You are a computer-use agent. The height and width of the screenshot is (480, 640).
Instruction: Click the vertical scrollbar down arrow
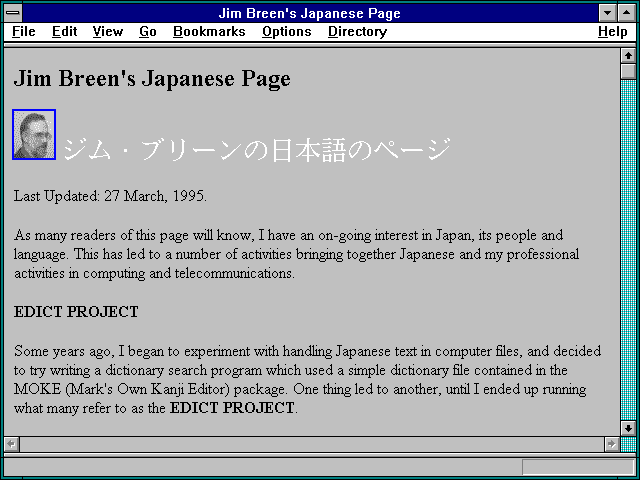[x=628, y=428]
